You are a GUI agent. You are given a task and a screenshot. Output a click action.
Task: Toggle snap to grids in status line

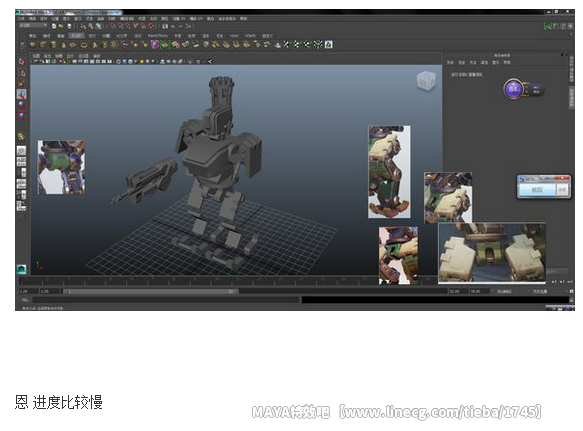click(x=113, y=26)
